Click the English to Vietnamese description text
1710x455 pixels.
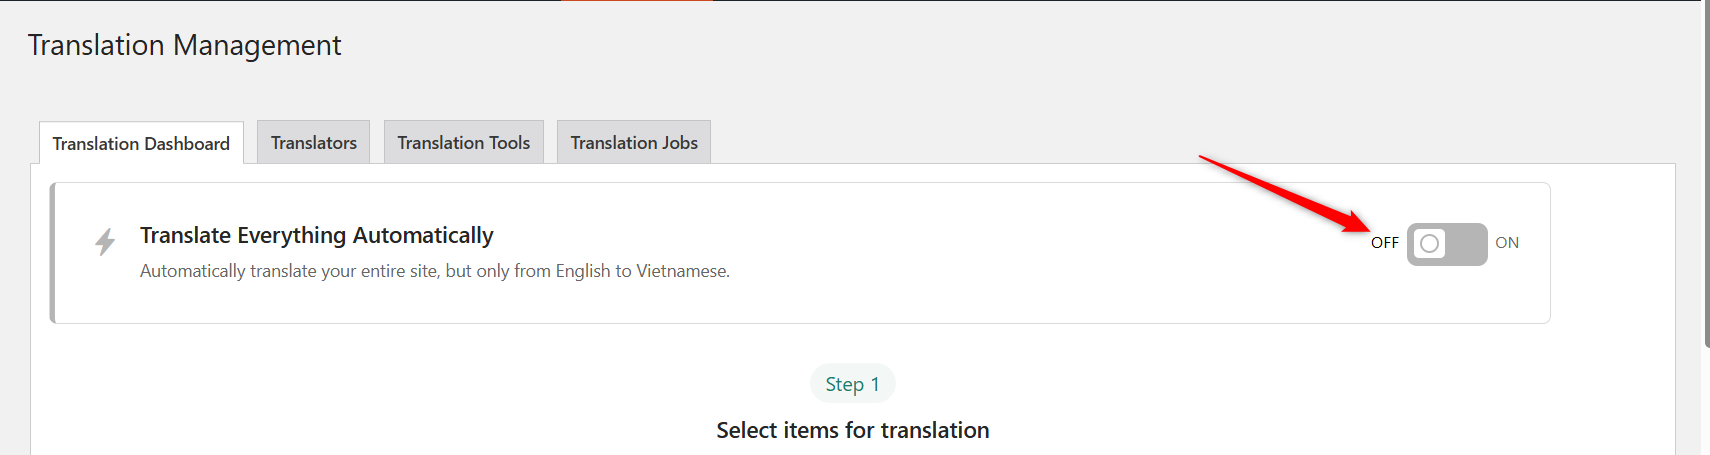pos(435,271)
